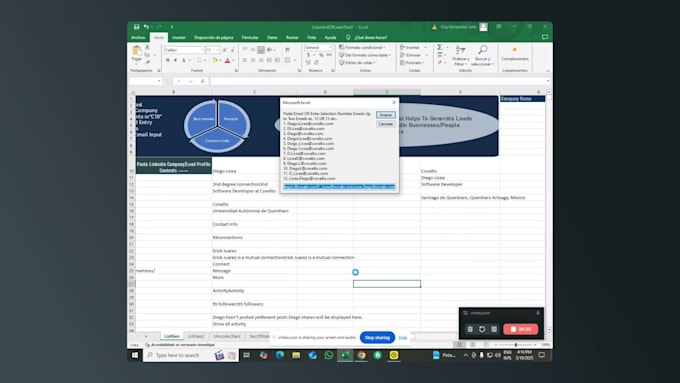Open Microsoft Edge from the taskbar
680x383 pixels.
click(x=280, y=355)
